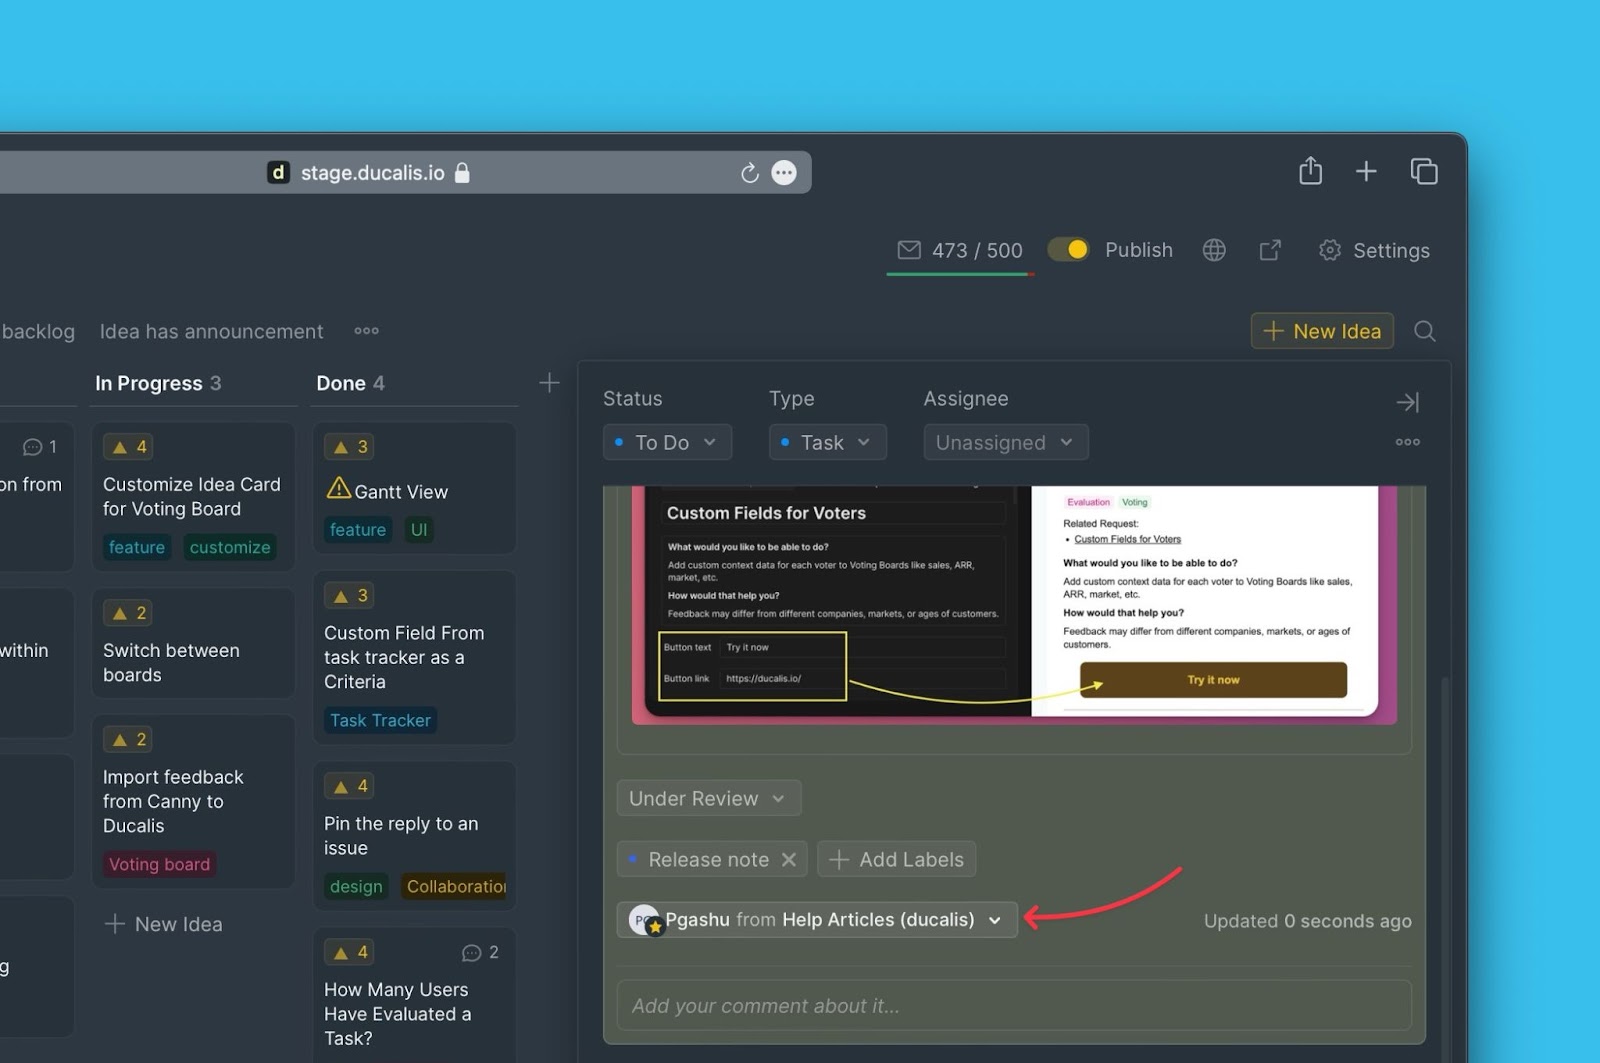
Task: Click the comment input field
Action: tap(1013, 1006)
